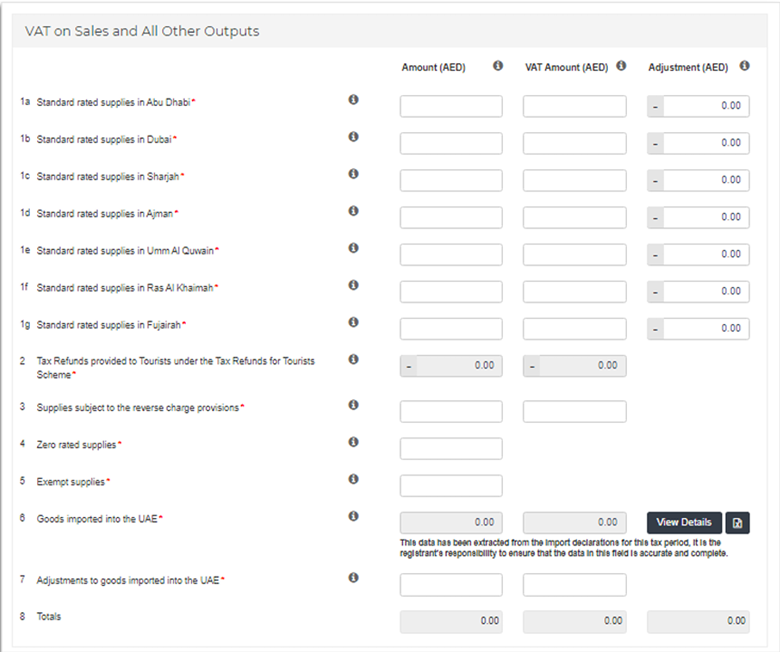Show info for Goods imported into the UAE
The image size is (780, 652).
(x=353, y=516)
